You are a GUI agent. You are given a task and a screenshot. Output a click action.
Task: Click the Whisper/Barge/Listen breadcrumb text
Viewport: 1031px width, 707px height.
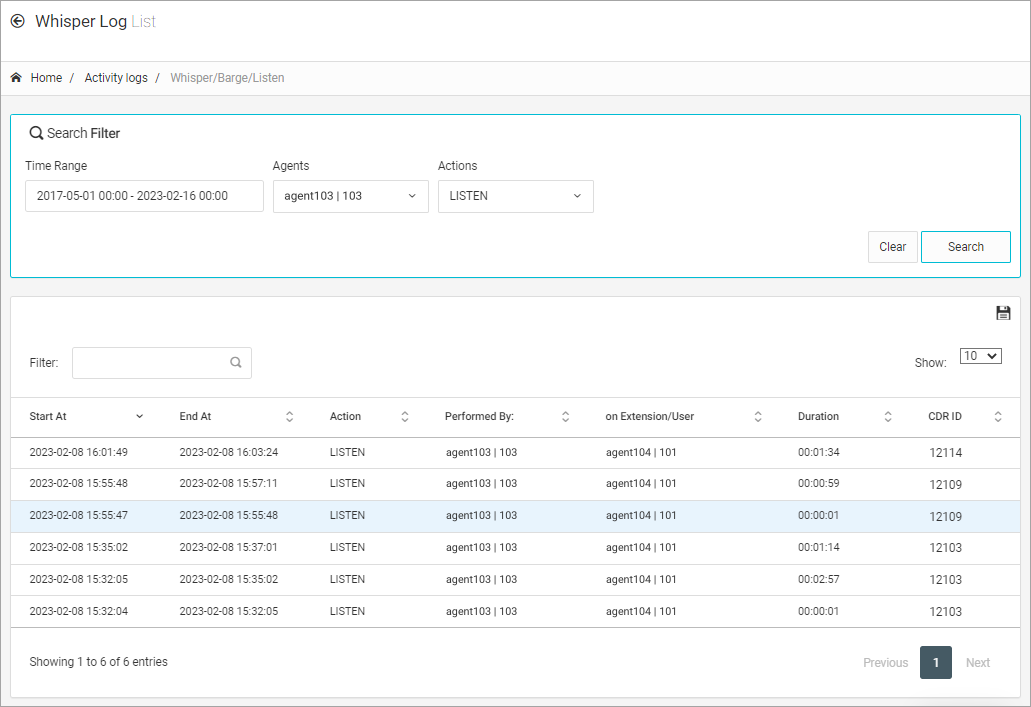click(x=228, y=78)
